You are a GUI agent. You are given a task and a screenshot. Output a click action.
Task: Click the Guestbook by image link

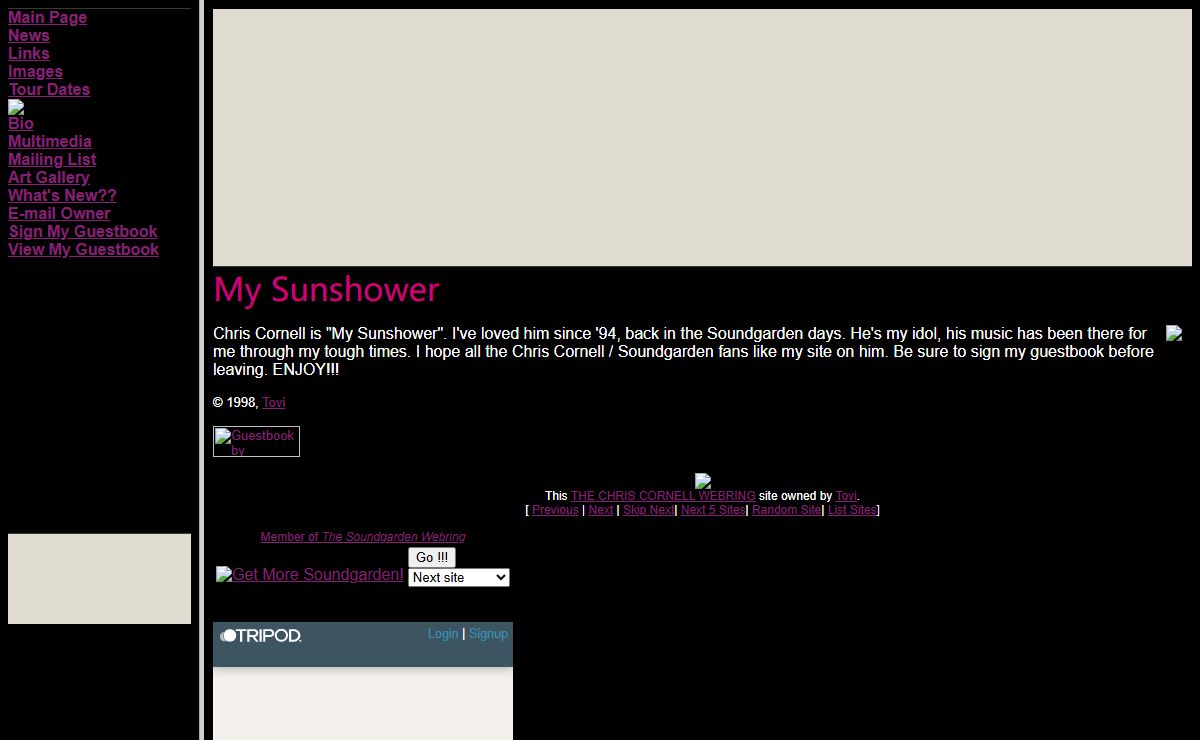[256, 442]
